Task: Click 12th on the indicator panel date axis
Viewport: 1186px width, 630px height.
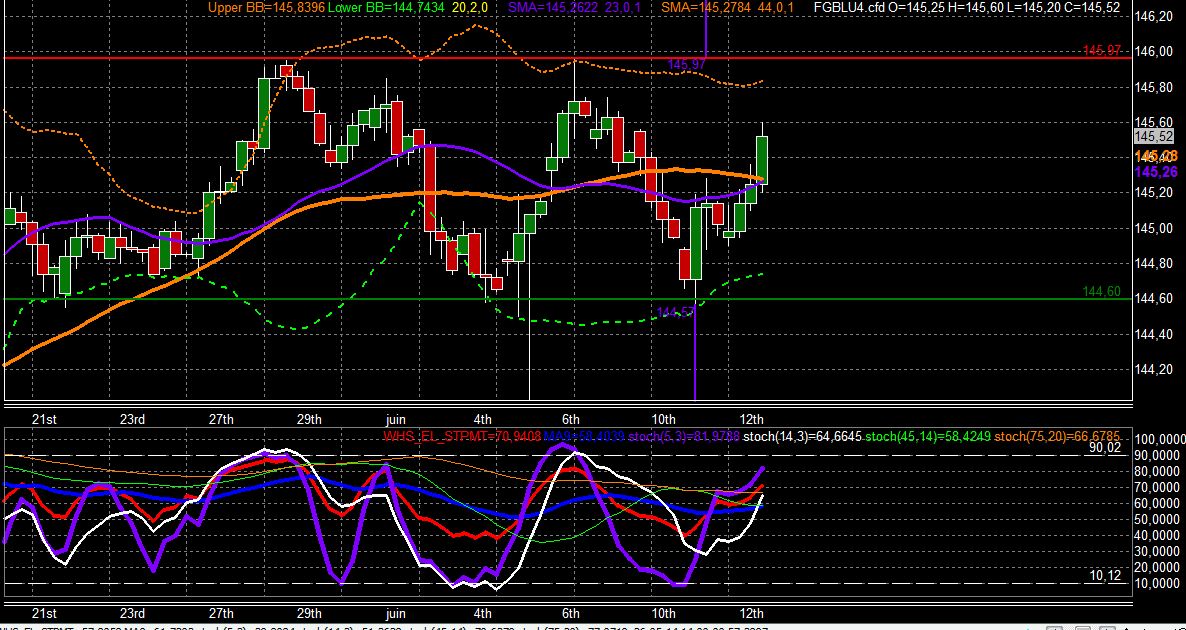Action: [x=752, y=613]
